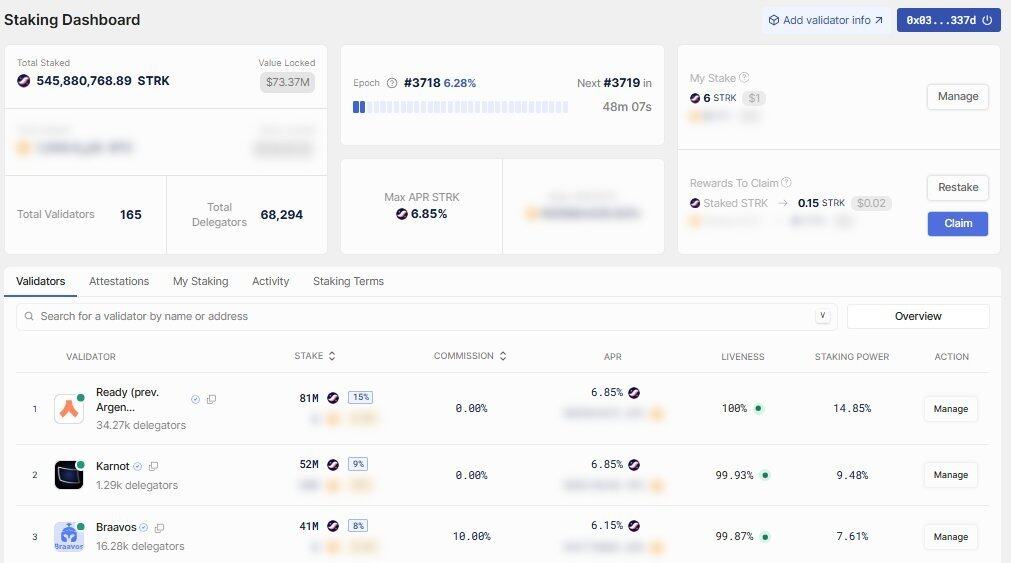Click the STRK icon next to 52M stake

[x=333, y=464]
